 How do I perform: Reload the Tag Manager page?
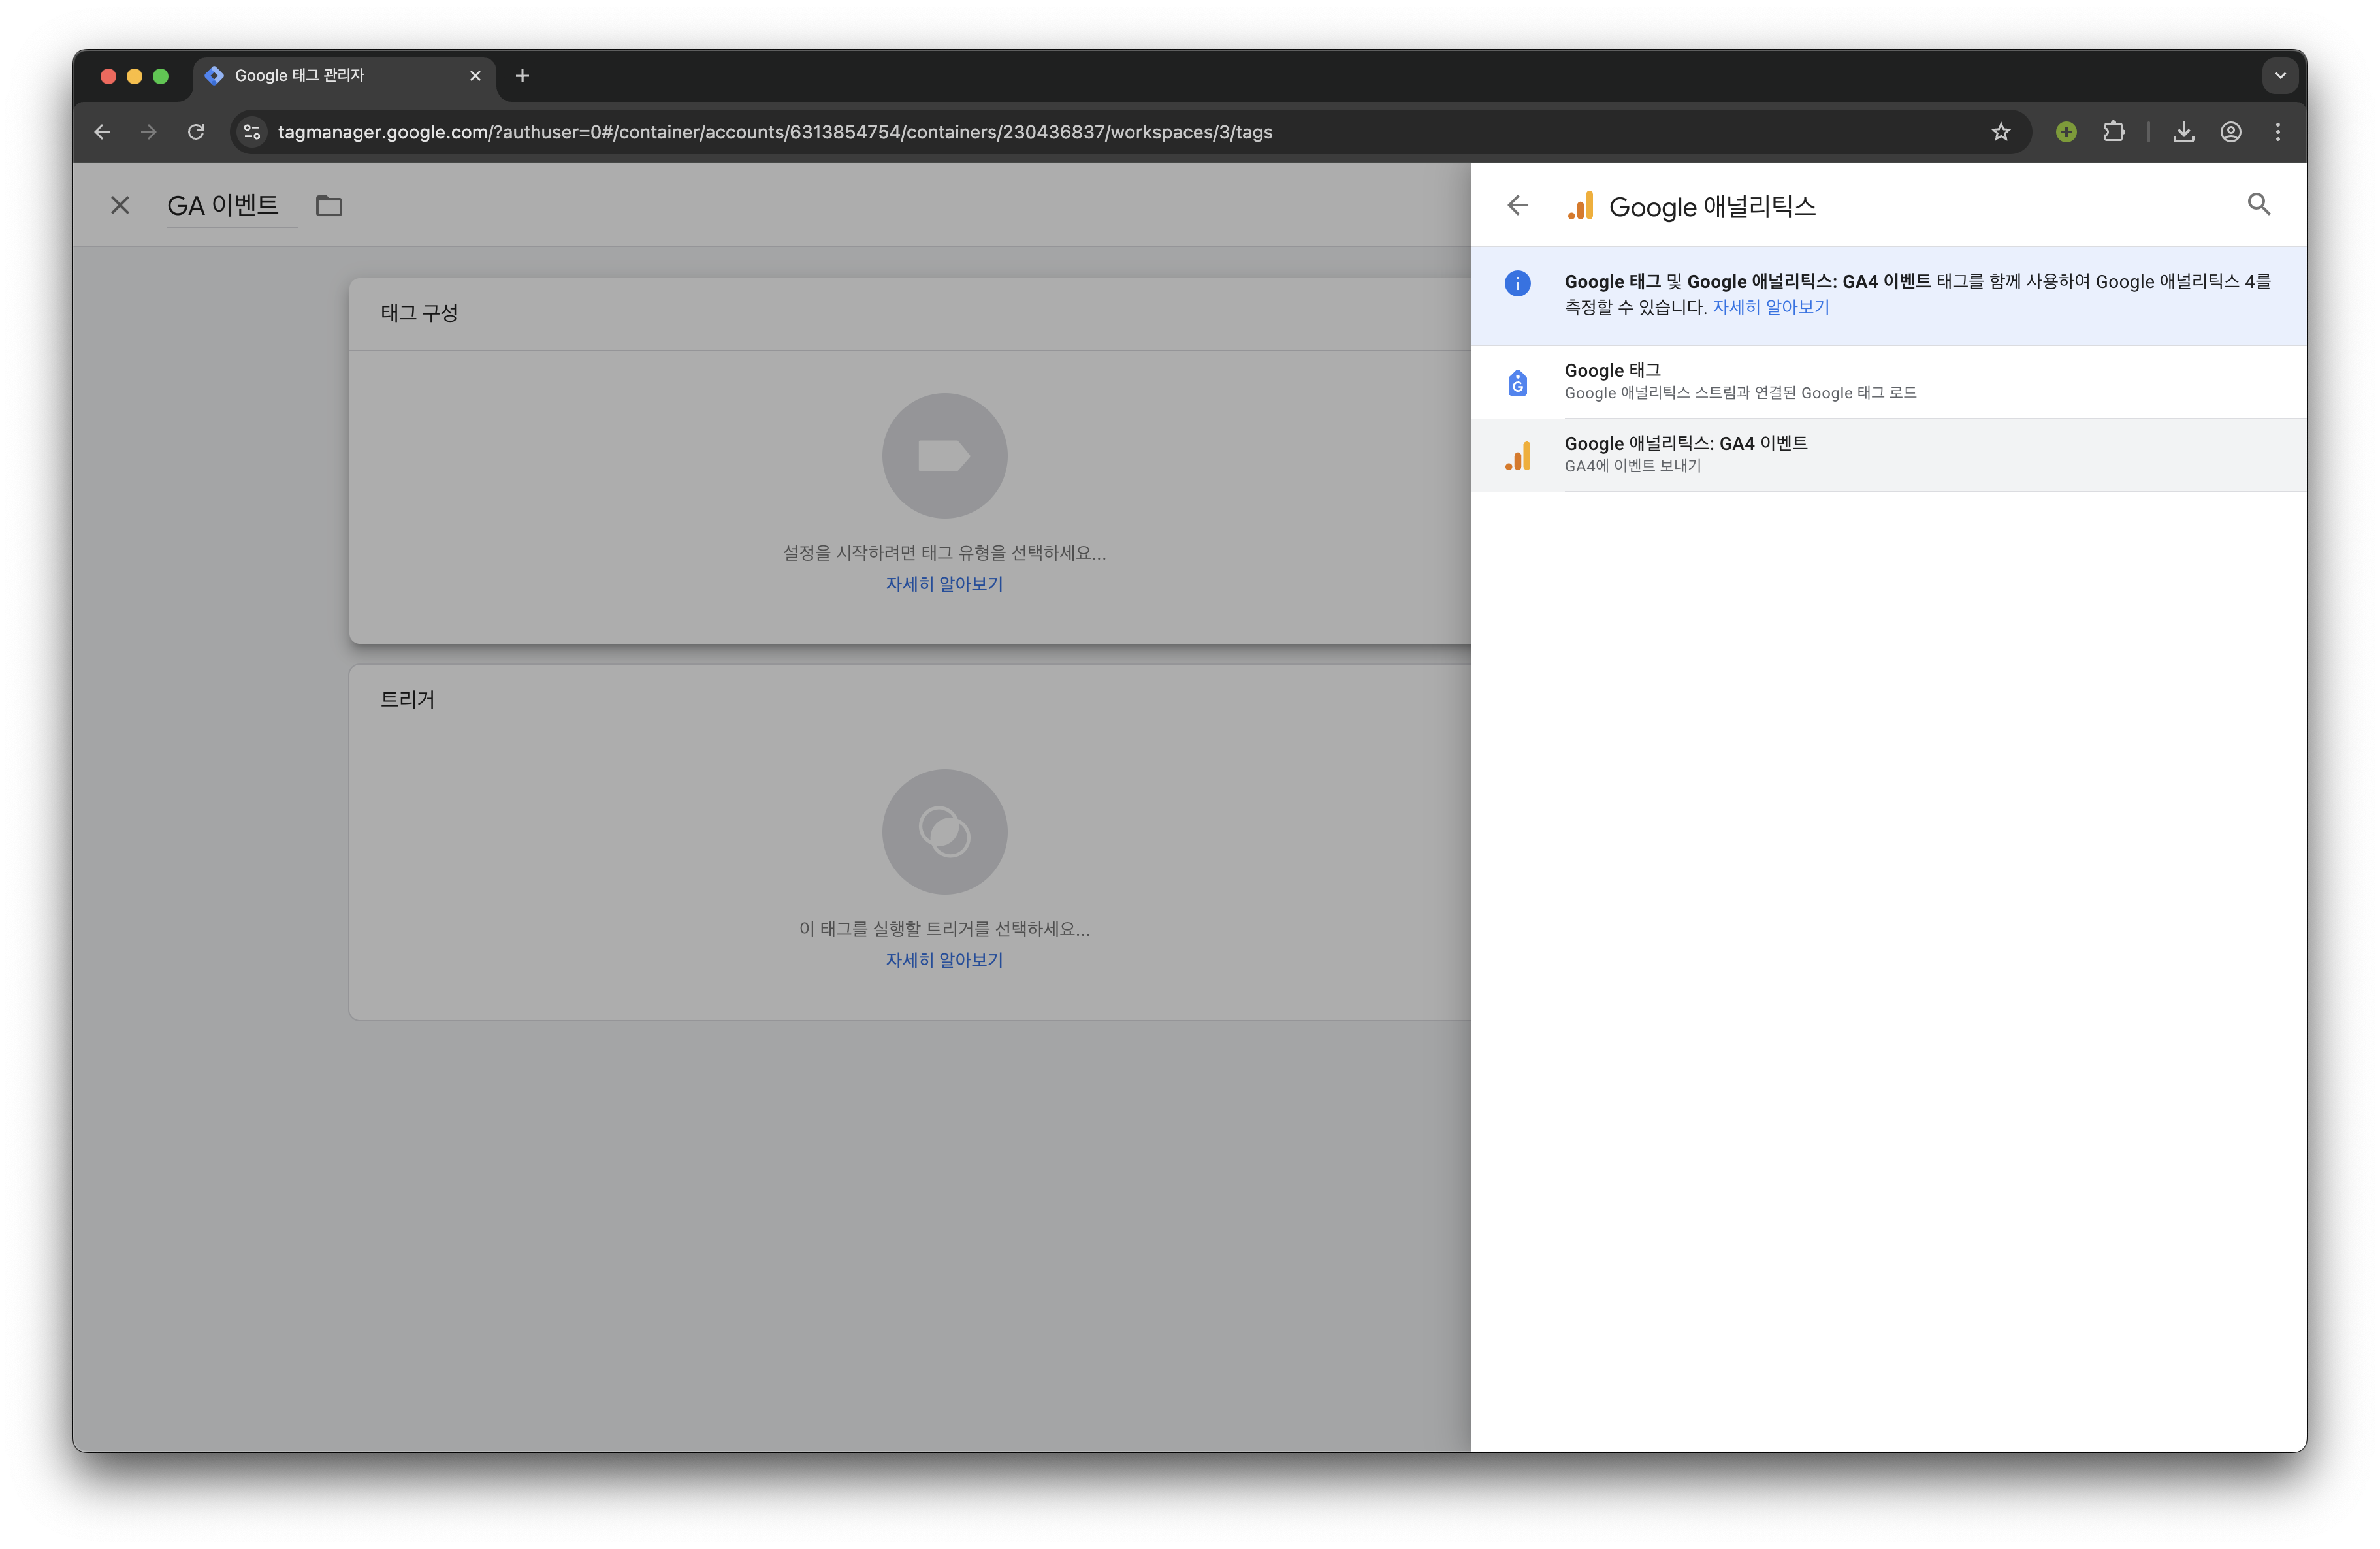tap(196, 132)
